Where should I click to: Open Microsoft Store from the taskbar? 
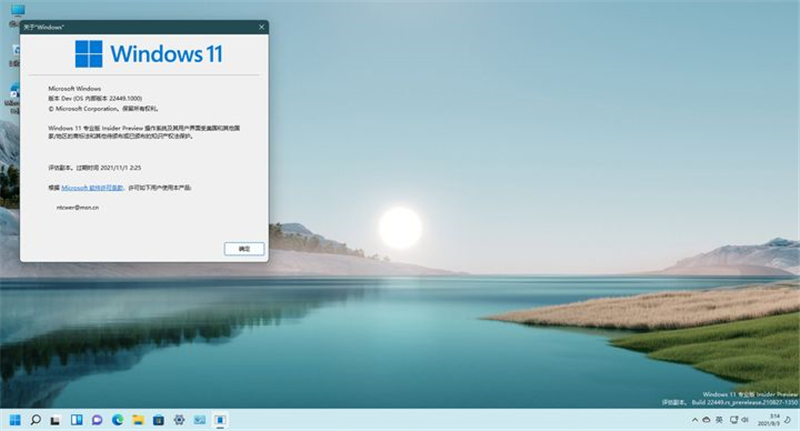(x=158, y=420)
